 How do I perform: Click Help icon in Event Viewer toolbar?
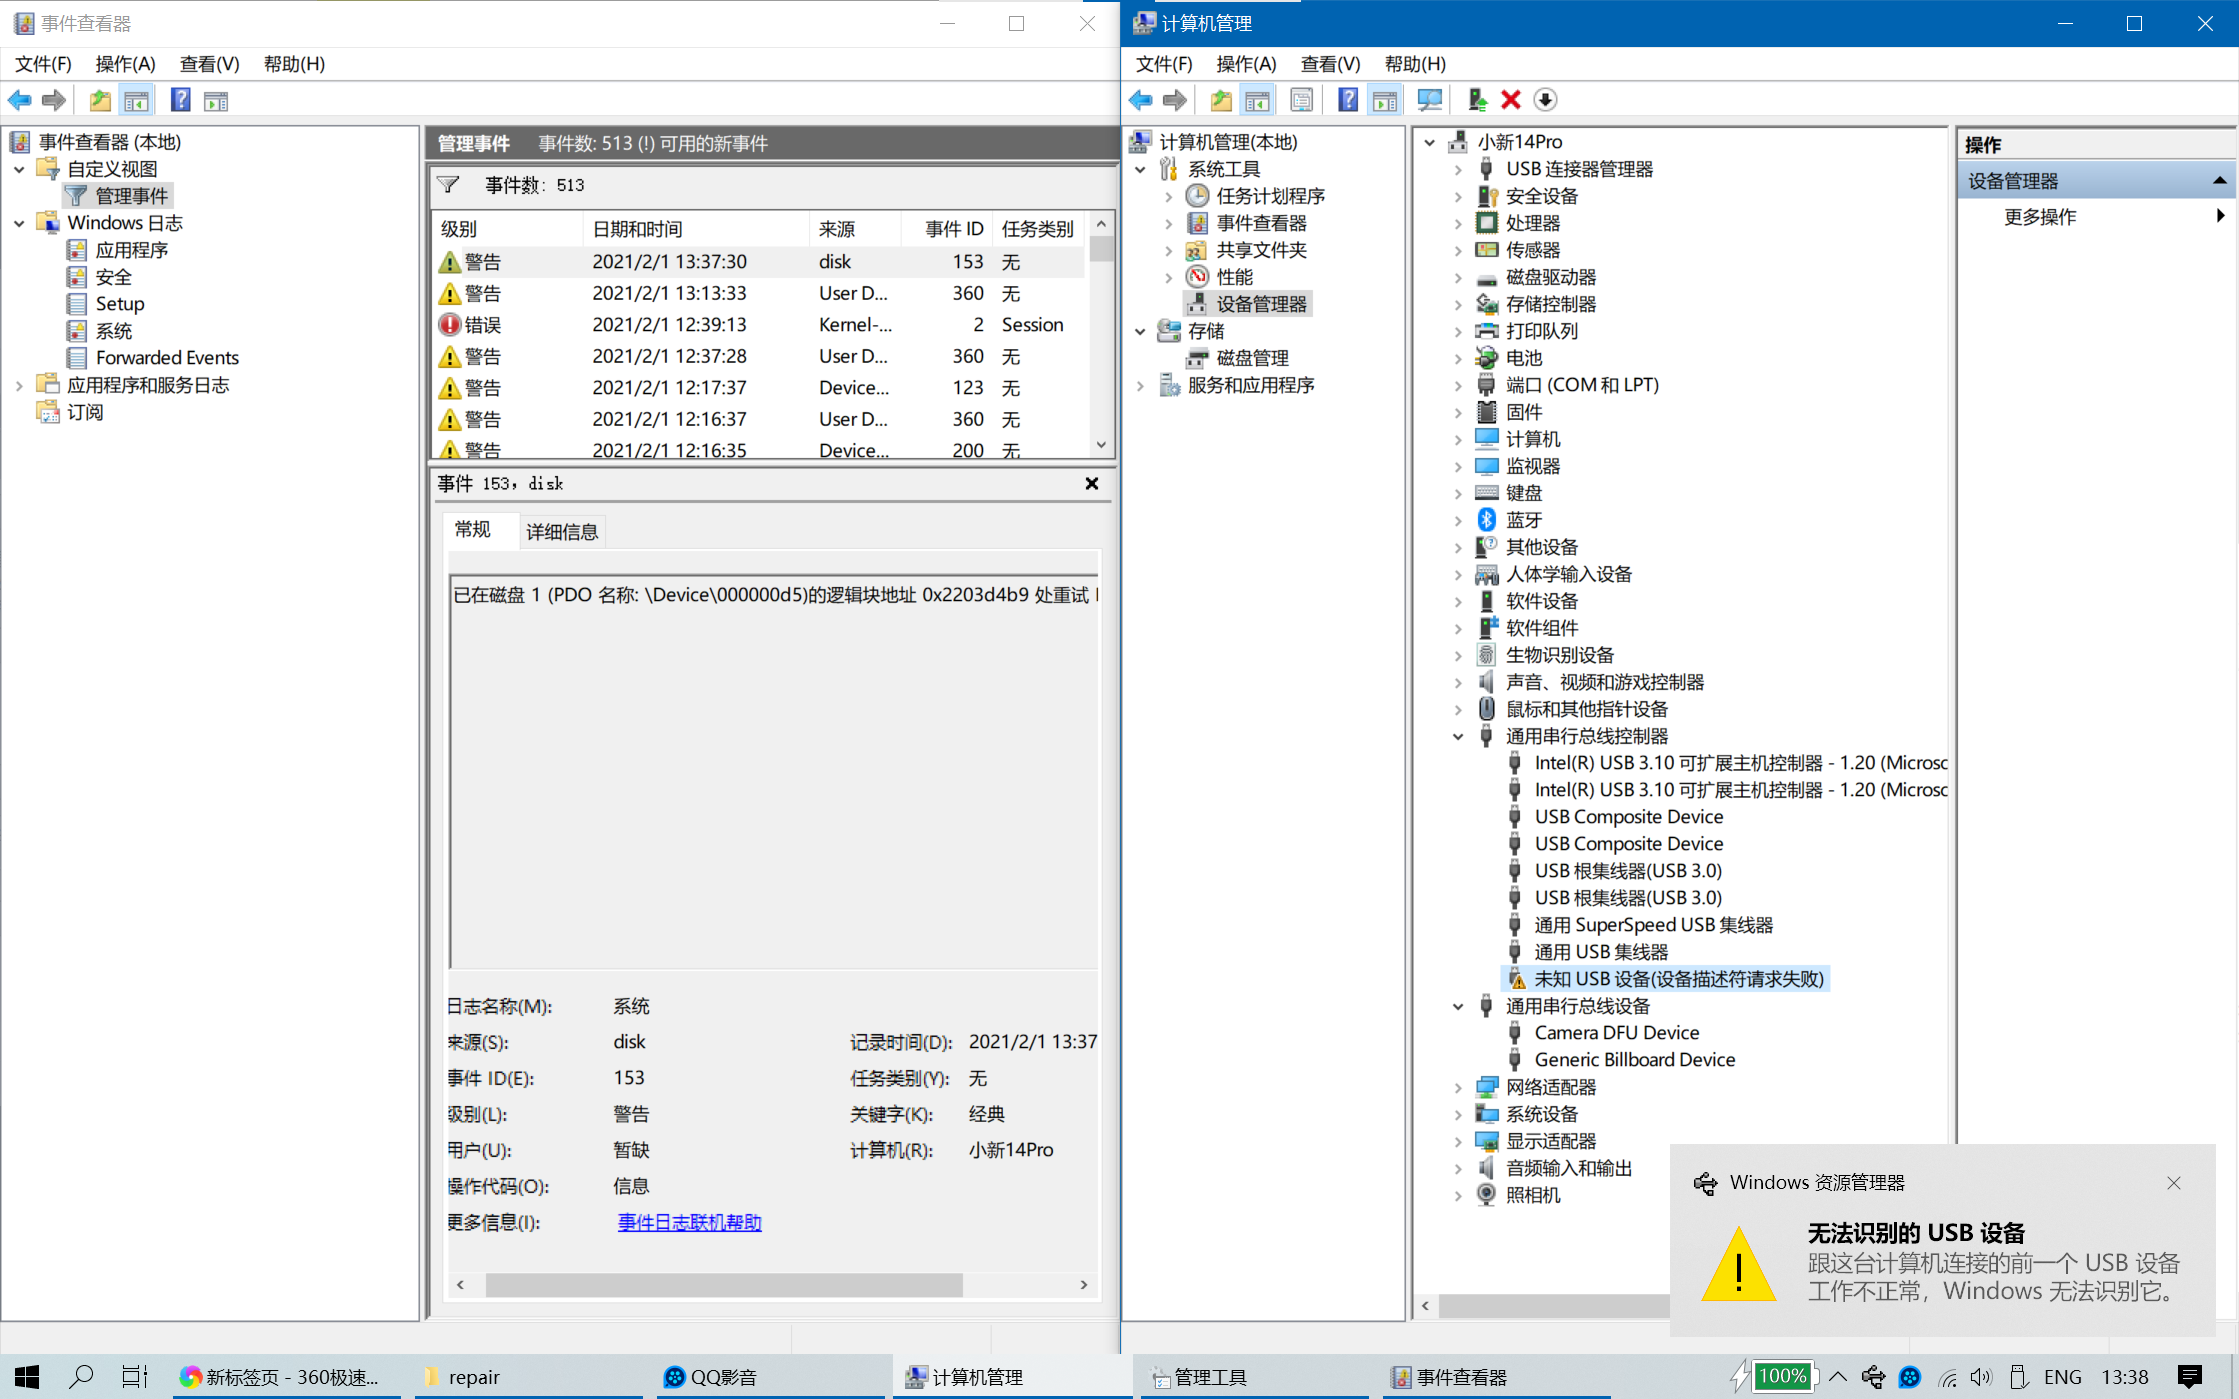point(180,100)
